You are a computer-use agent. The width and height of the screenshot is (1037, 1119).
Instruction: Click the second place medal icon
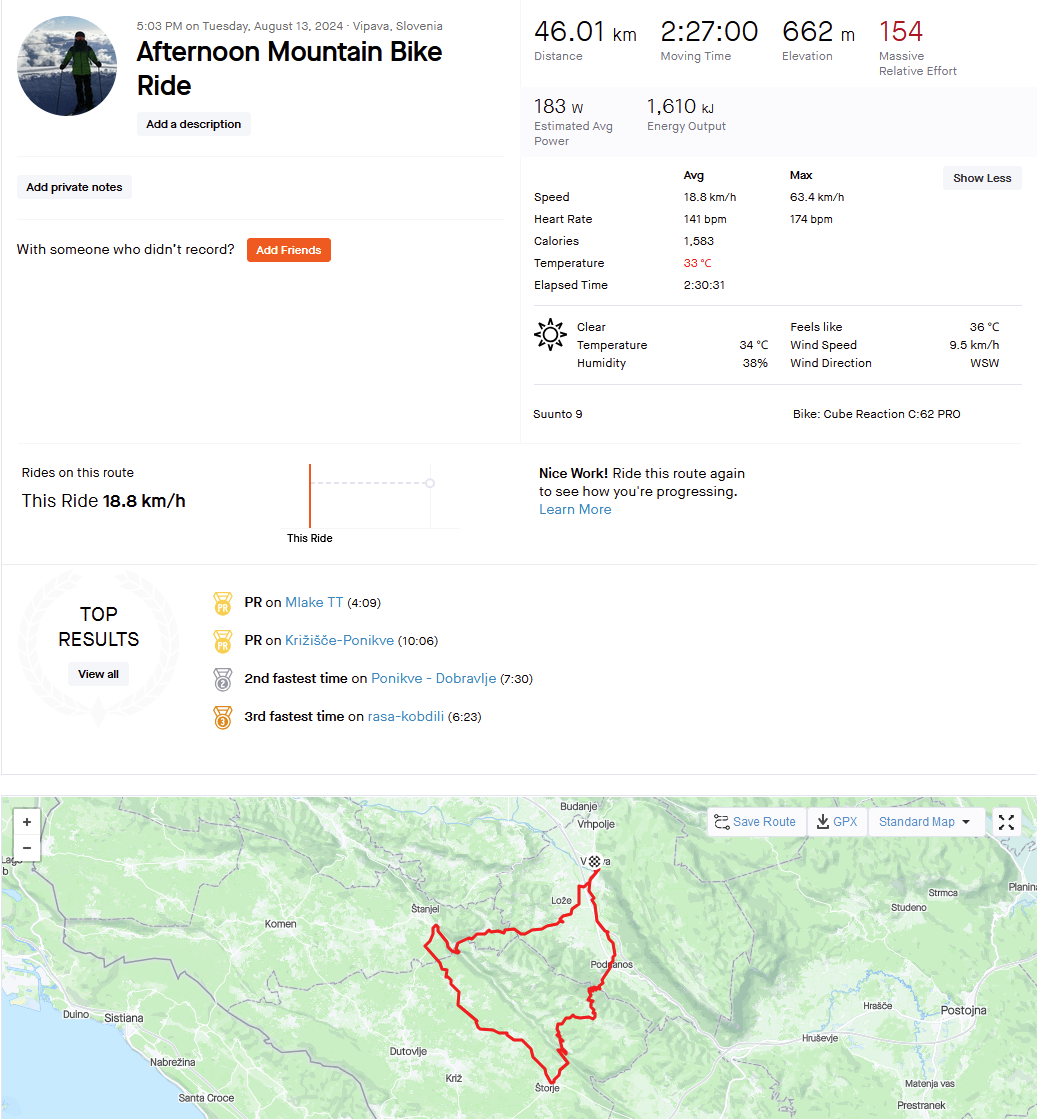(x=223, y=679)
